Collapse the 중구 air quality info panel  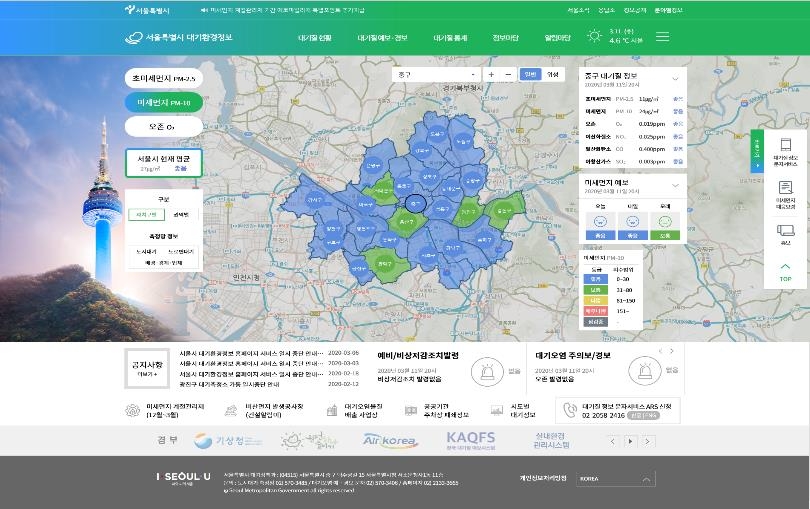point(675,76)
